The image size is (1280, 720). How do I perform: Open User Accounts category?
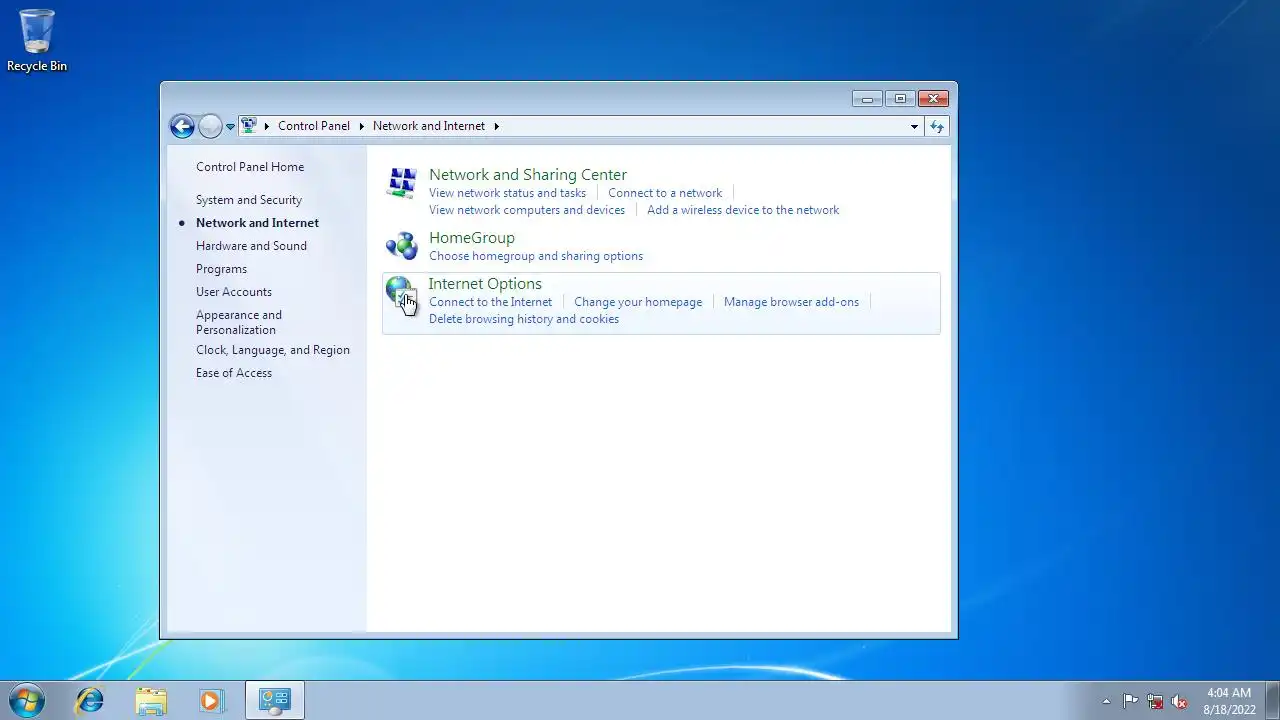tap(234, 292)
